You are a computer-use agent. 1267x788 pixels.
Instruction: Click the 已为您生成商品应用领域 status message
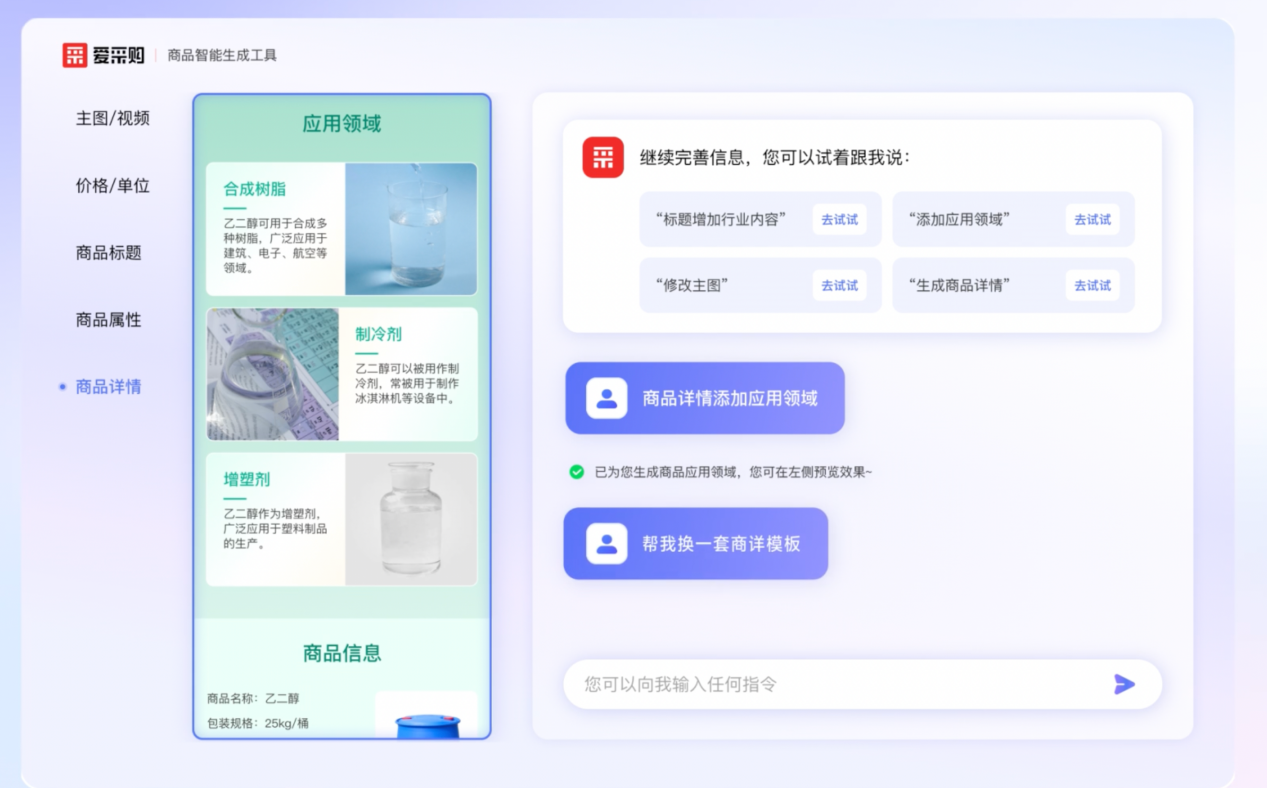click(x=733, y=472)
